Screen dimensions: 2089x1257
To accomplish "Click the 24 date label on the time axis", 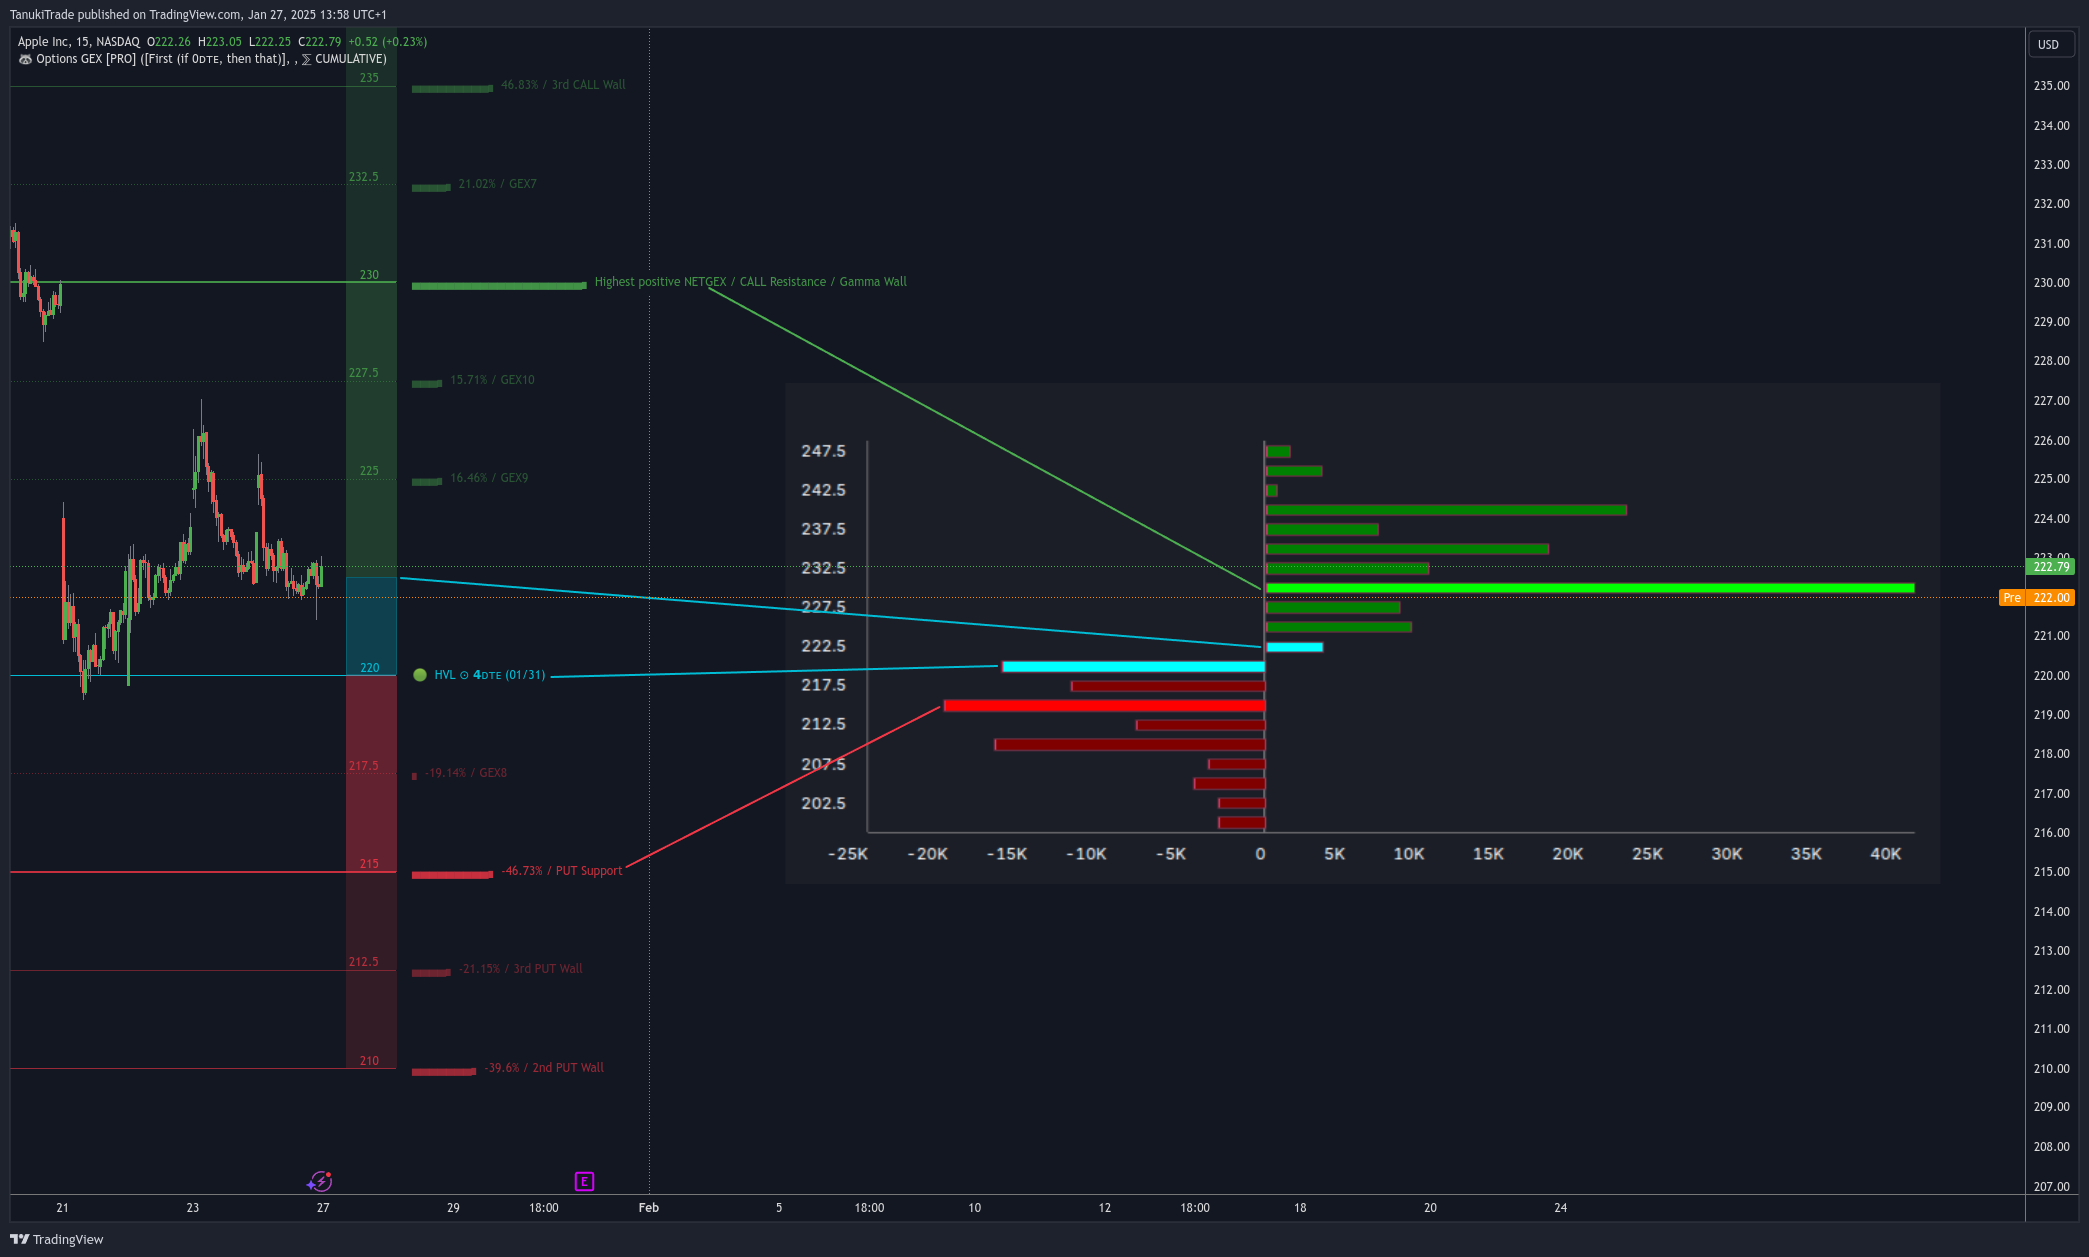I will pos(1560,1208).
